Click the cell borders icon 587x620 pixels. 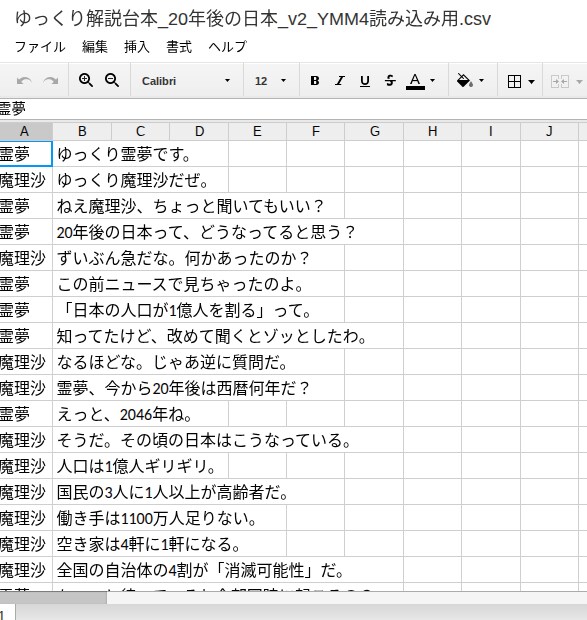click(514, 81)
